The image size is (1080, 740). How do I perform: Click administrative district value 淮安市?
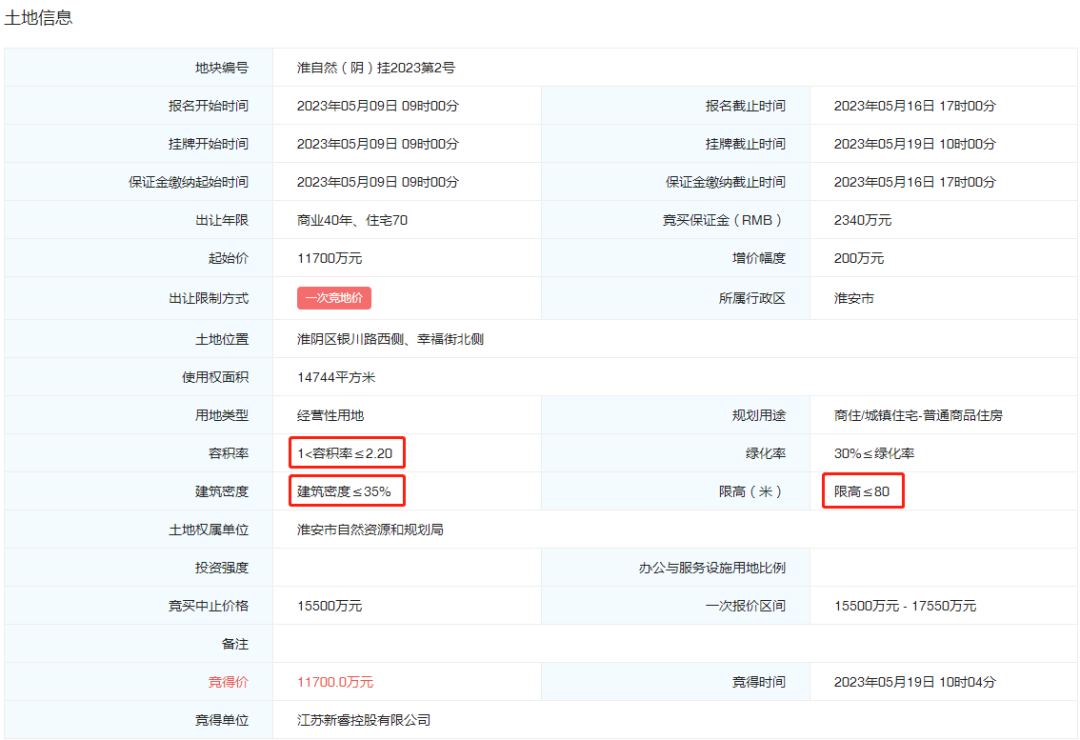pyautogui.click(x=854, y=298)
